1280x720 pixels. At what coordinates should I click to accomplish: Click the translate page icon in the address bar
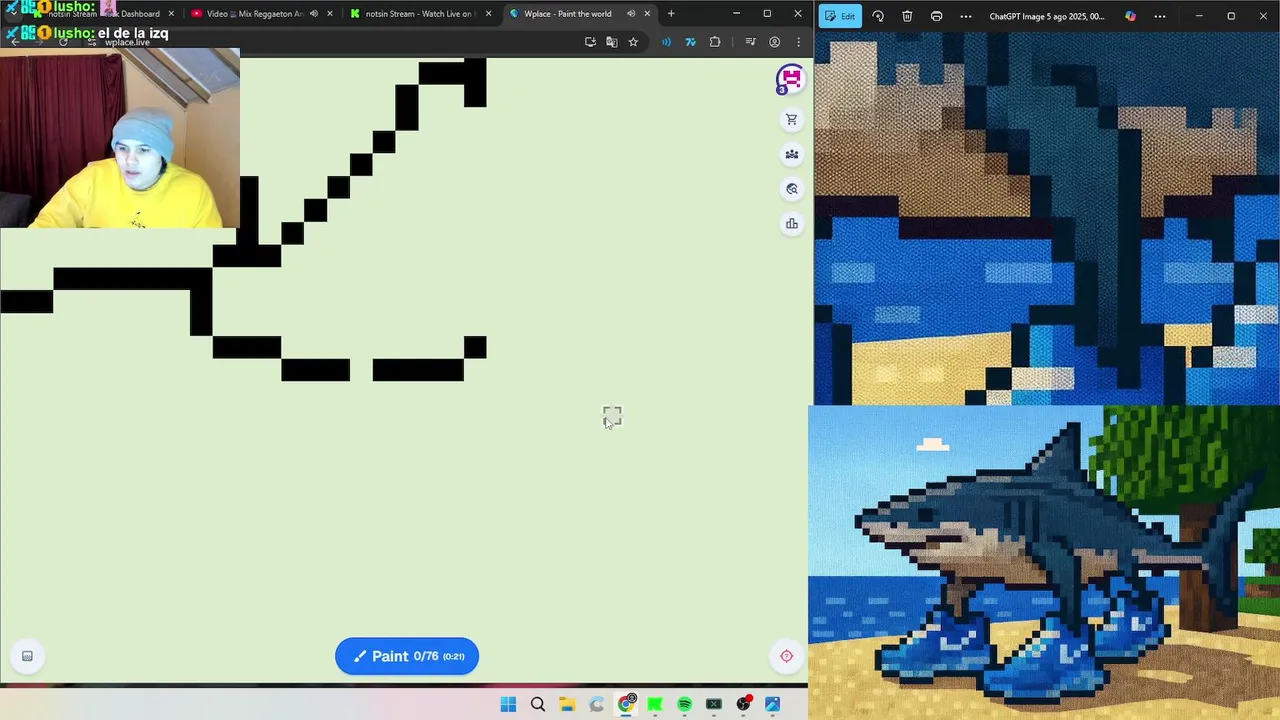[611, 42]
